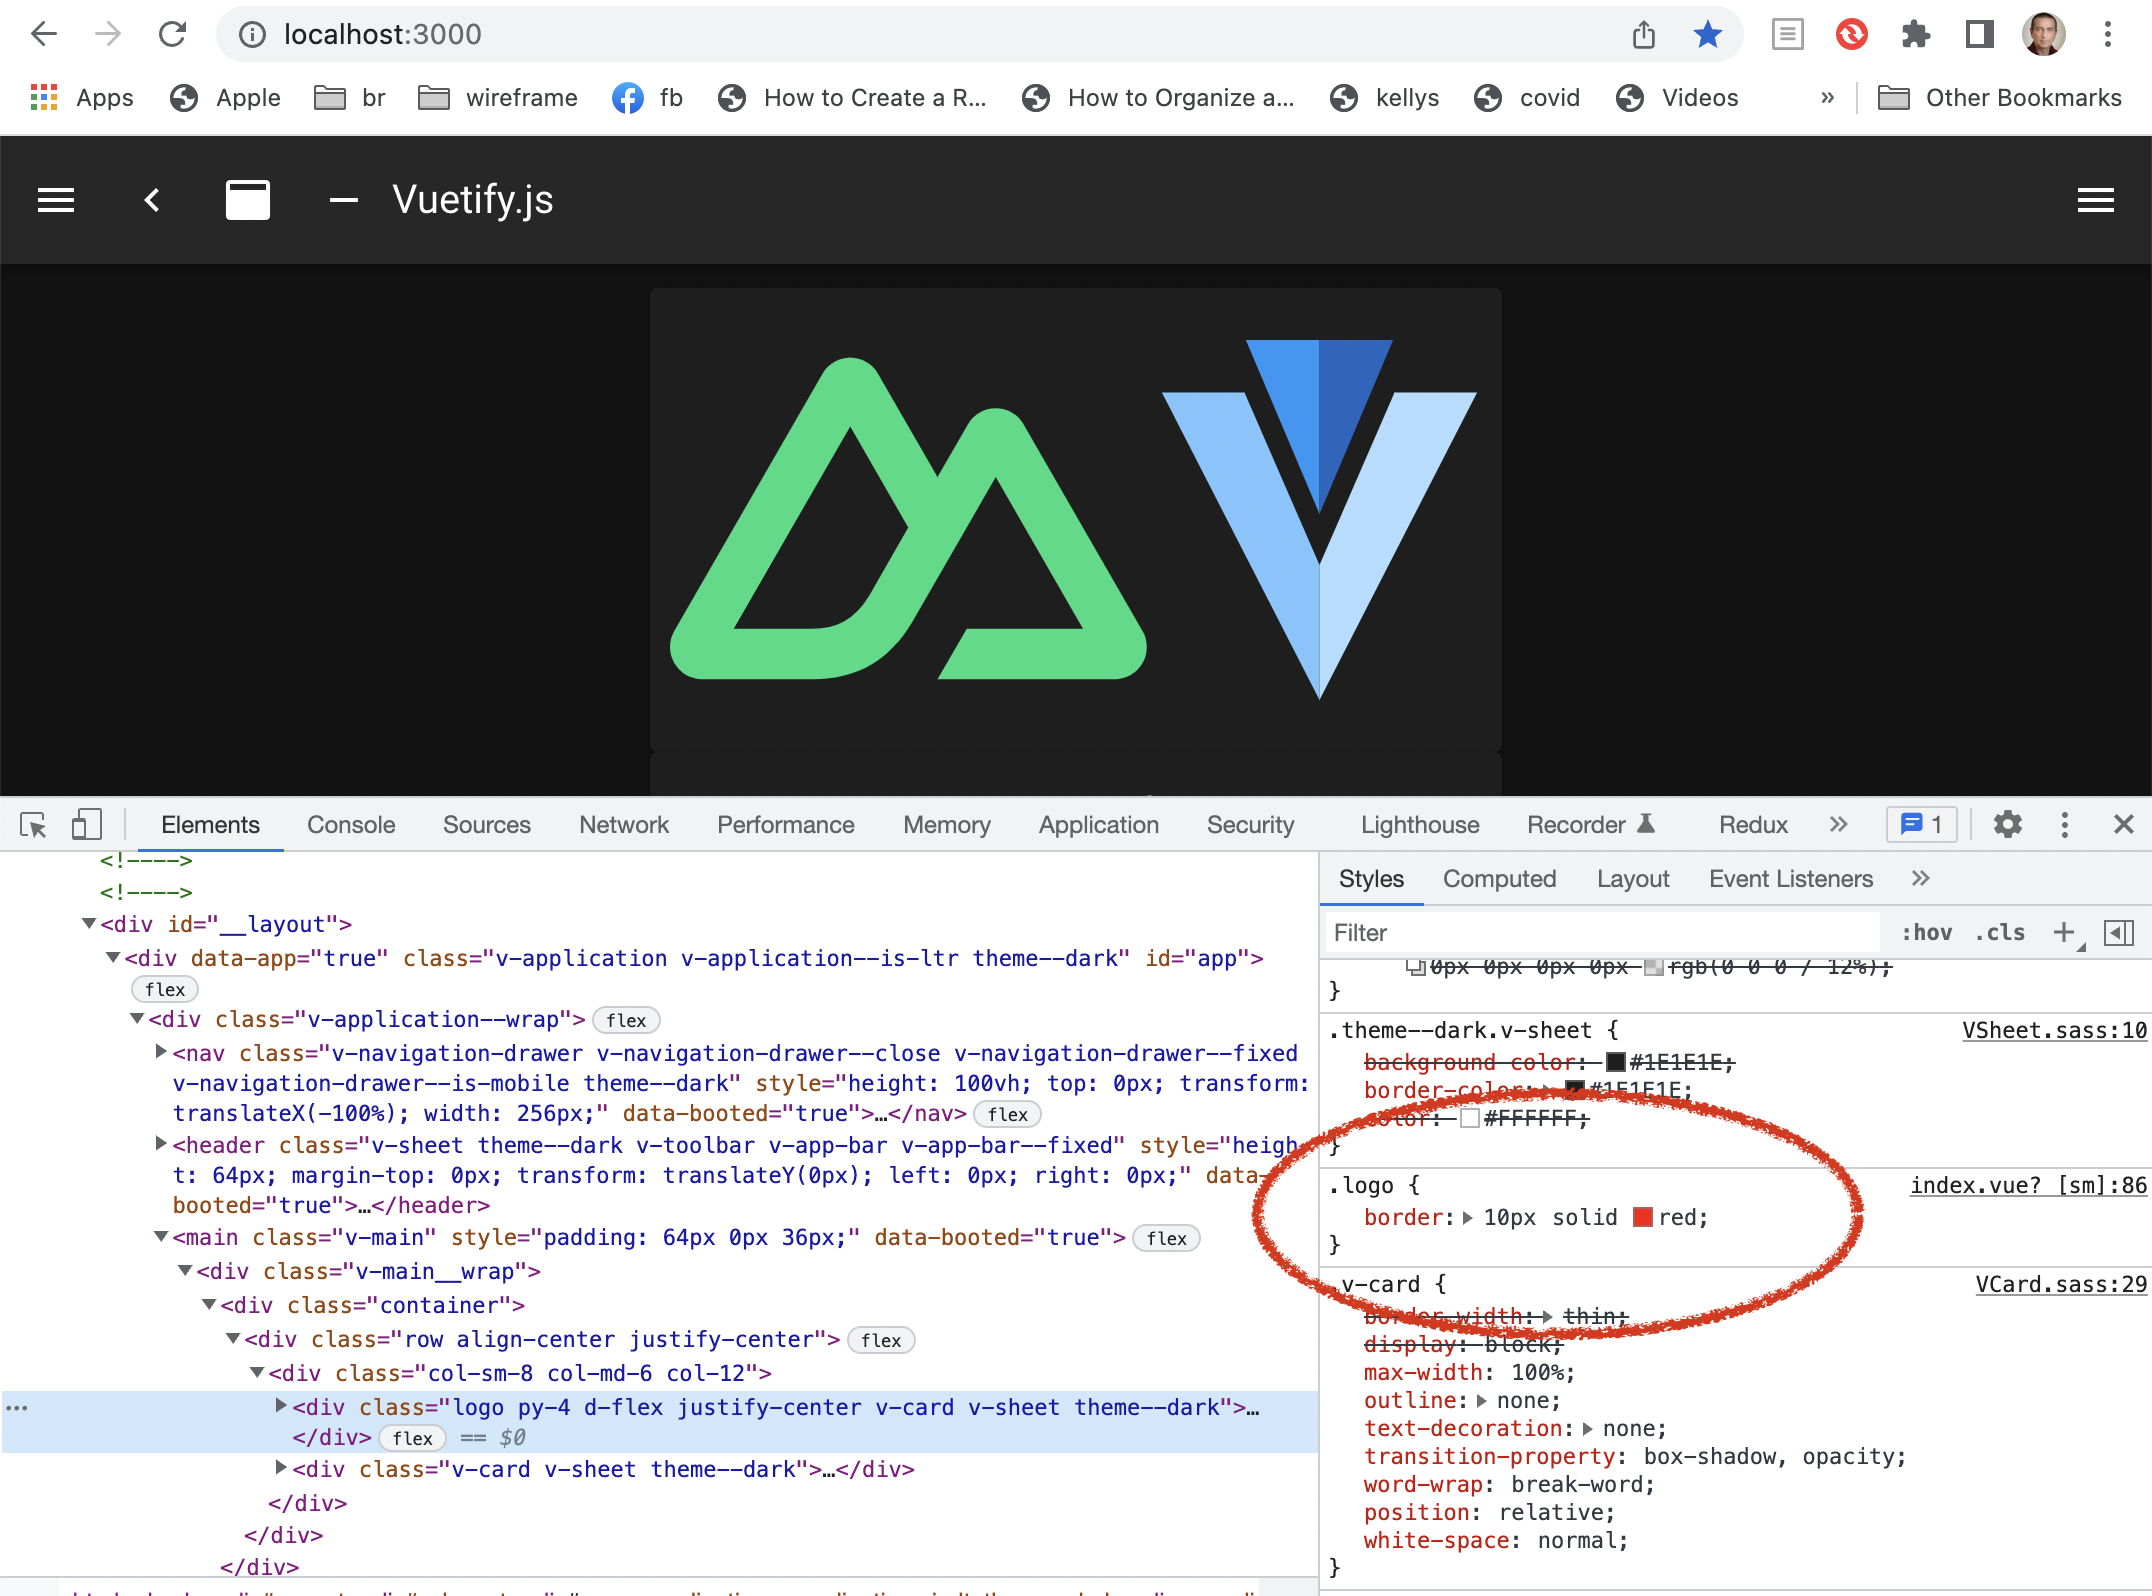This screenshot has width=2152, height=1596.
Task: Expand the border shorthand in .logo rule
Action: pyautogui.click(x=1467, y=1217)
